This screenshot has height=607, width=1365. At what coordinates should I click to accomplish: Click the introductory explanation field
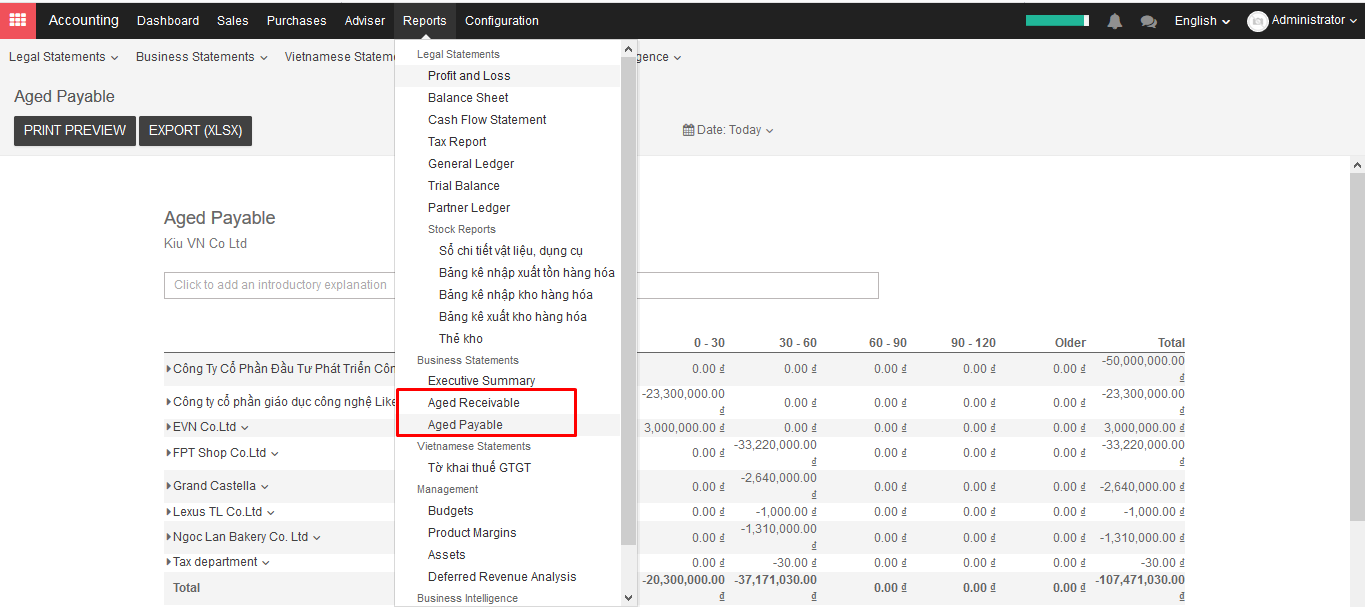521,285
